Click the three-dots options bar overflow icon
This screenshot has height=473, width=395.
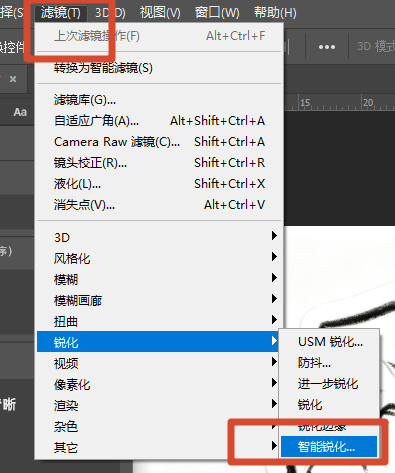pos(327,47)
